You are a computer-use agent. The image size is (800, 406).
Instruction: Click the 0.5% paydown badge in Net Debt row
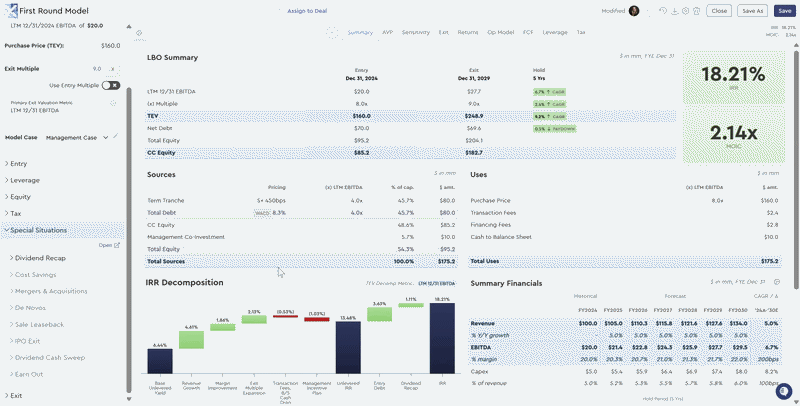pos(554,129)
